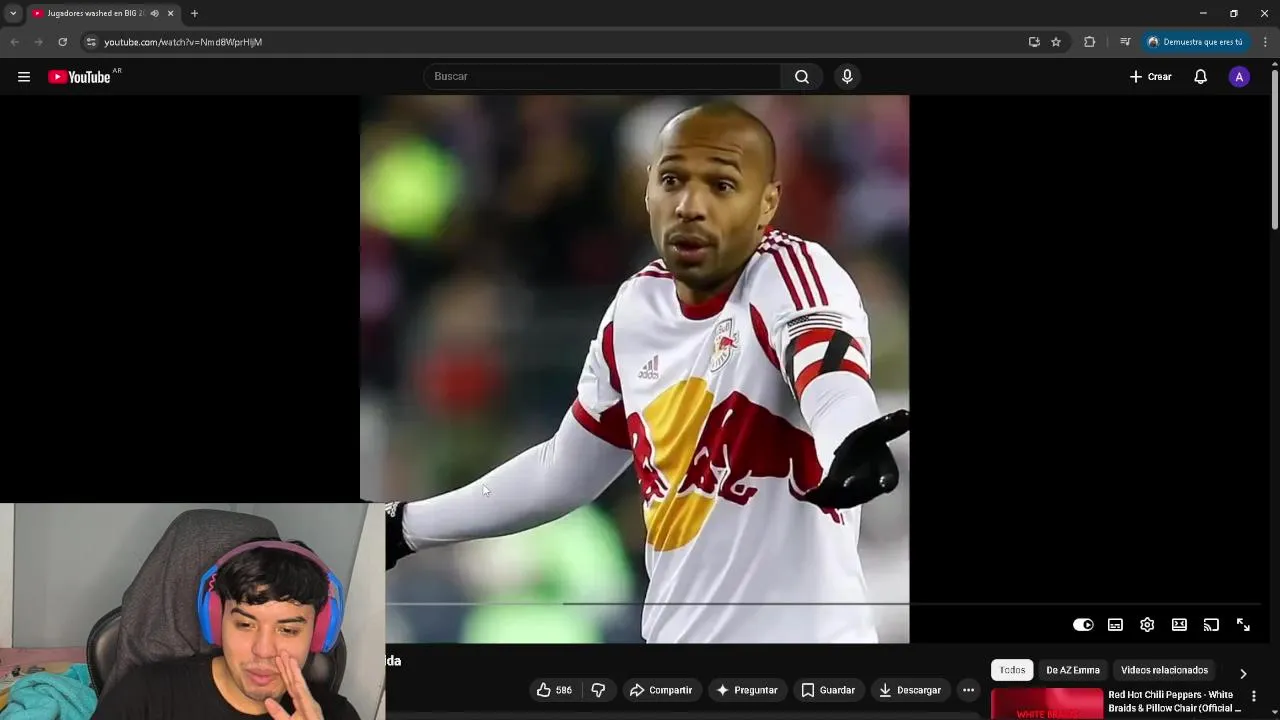Click the search magnifier button
The image size is (1280, 720).
pyautogui.click(x=802, y=77)
